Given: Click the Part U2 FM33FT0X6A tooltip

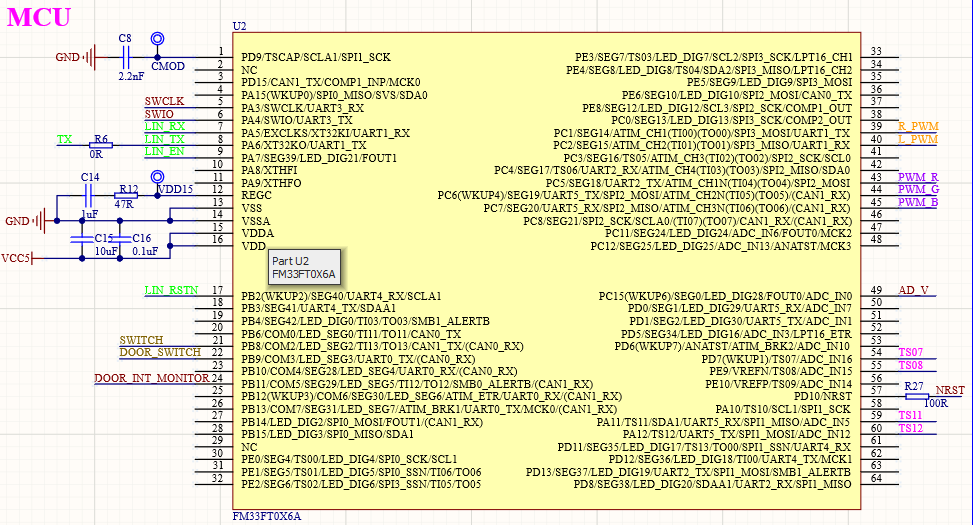Looking at the screenshot, I should pyautogui.click(x=305, y=267).
